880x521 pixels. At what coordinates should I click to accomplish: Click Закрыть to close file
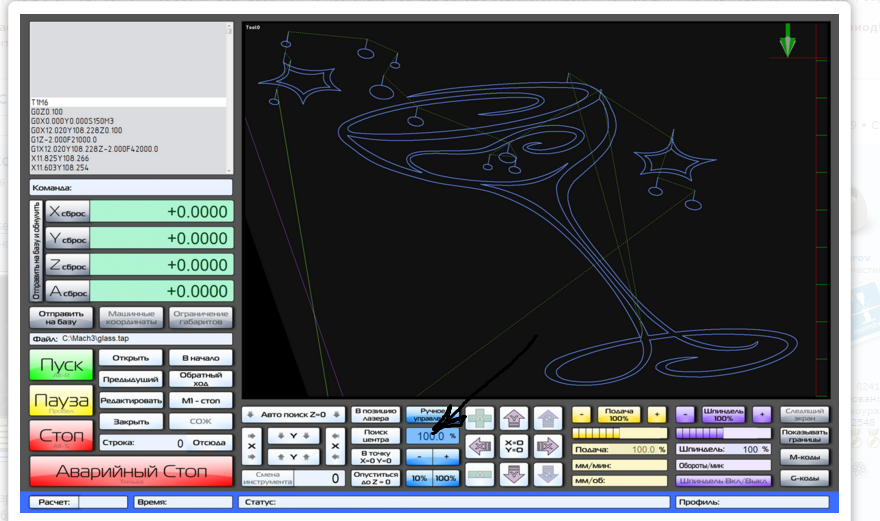tap(131, 421)
